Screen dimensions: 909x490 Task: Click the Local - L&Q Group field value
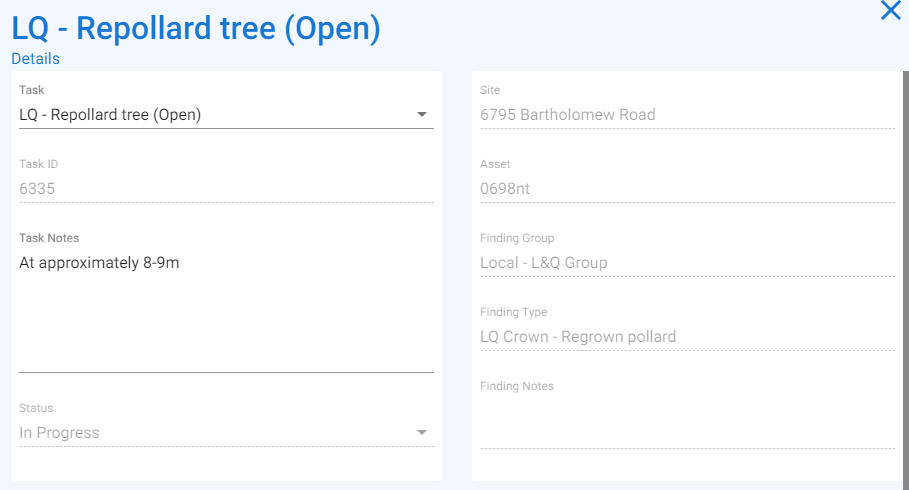[x=544, y=263]
